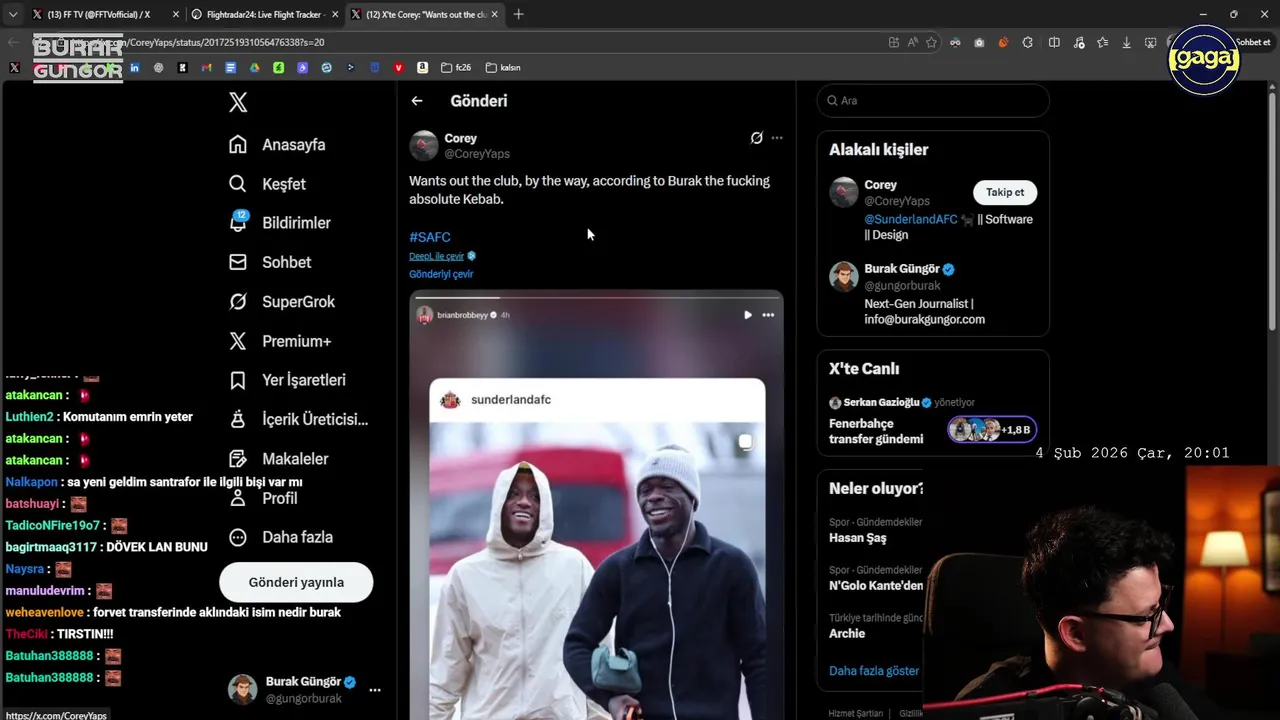Open account menu next to Burak Güngör
Screen dimensions: 1280x720
click(x=375, y=690)
